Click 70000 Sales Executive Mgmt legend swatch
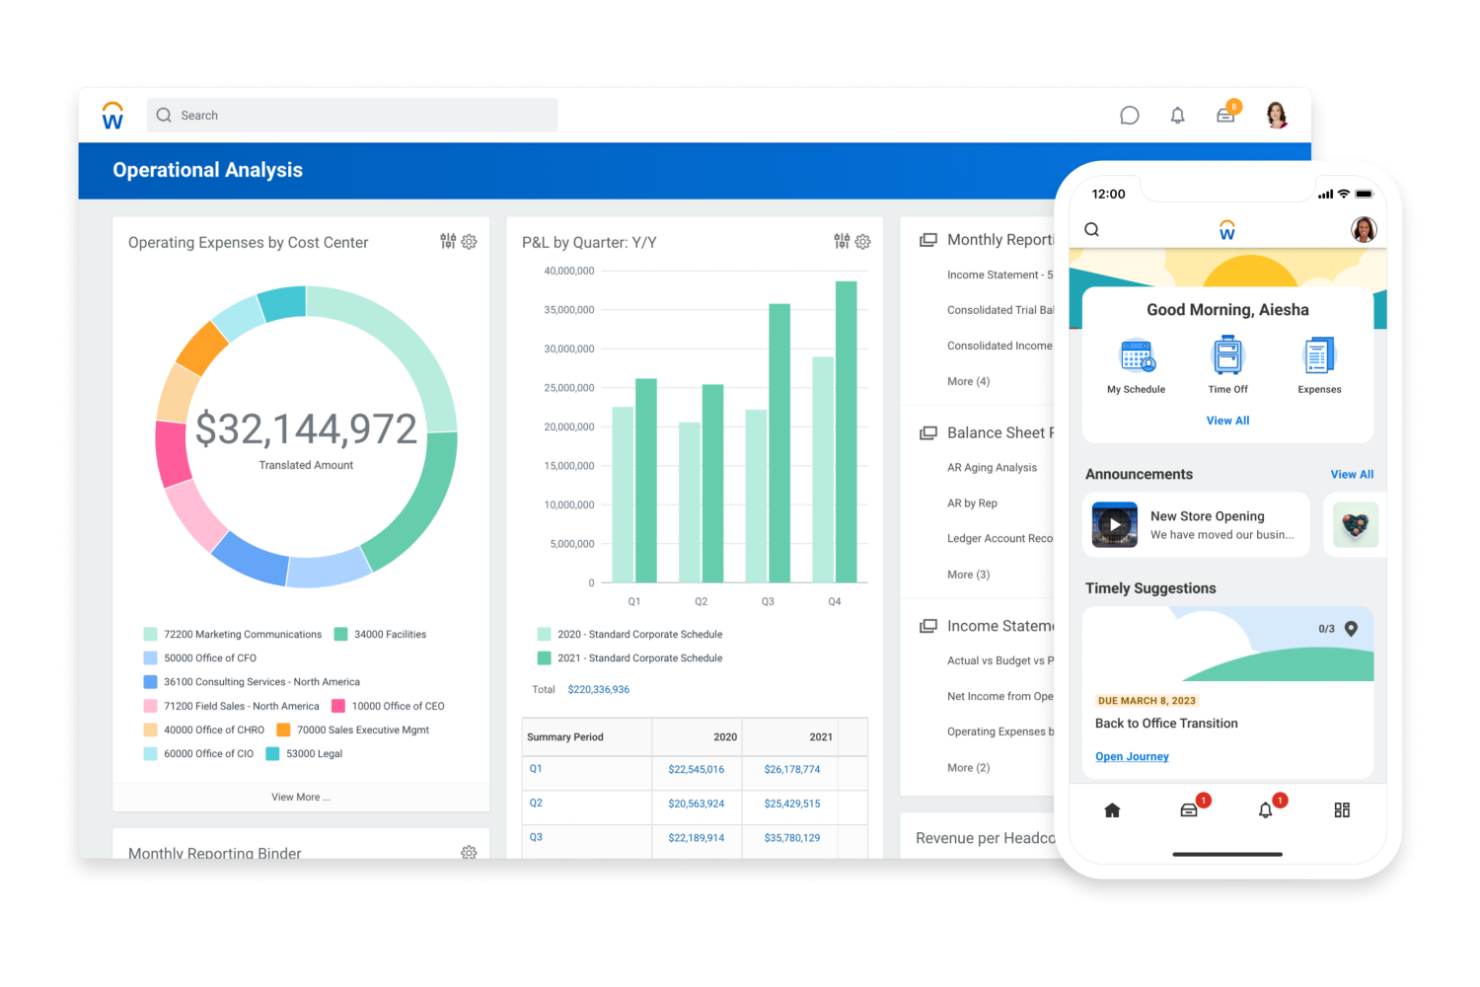The image size is (1480, 987). 283,730
